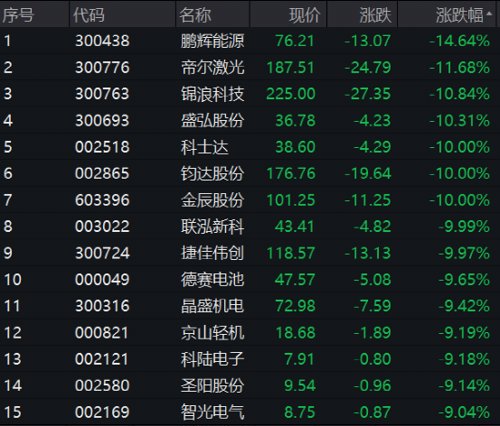Choose the 盛弘股份 stock name
Screen dimensions: 500x426
212,120
